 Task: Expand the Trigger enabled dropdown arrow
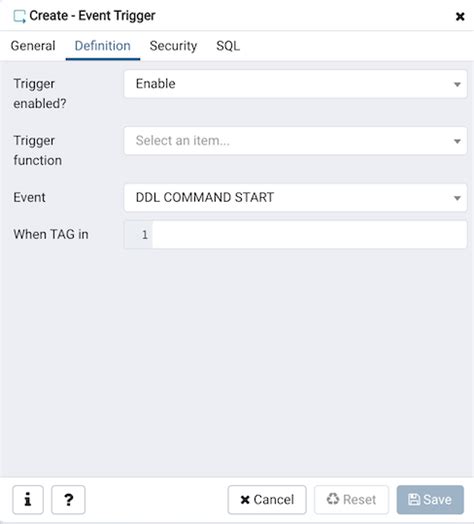457,84
